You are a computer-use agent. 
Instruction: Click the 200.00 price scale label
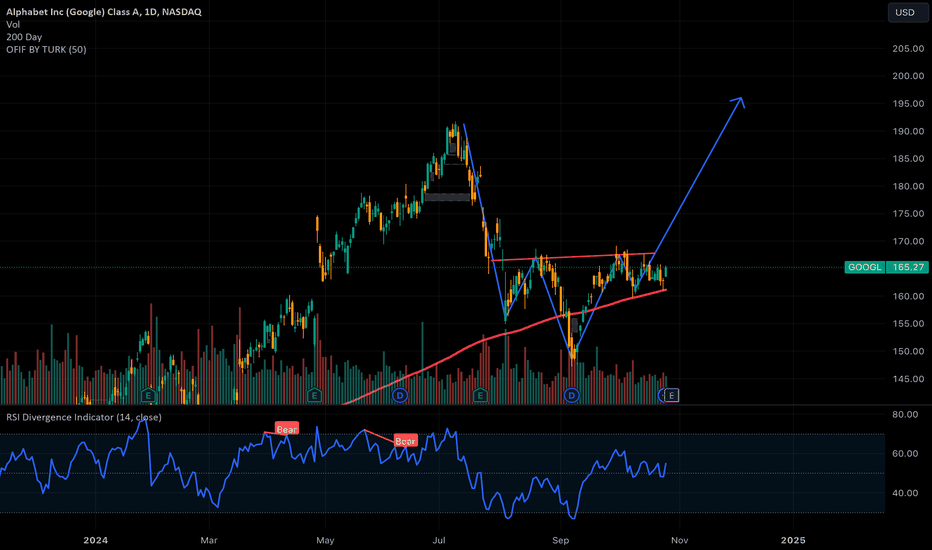coord(908,76)
